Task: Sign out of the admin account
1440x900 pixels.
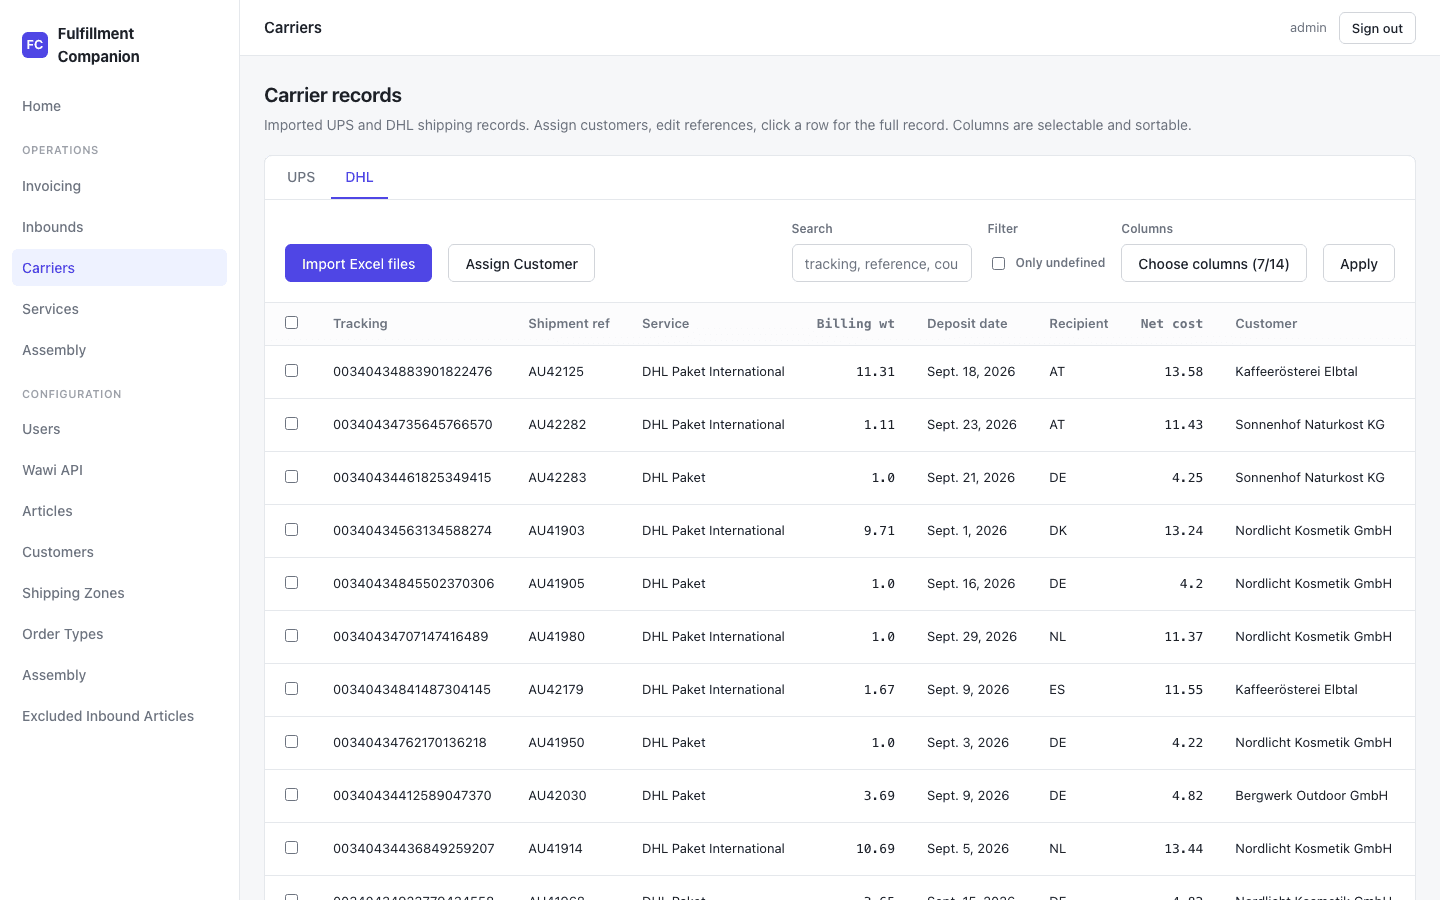Action: tap(1377, 28)
